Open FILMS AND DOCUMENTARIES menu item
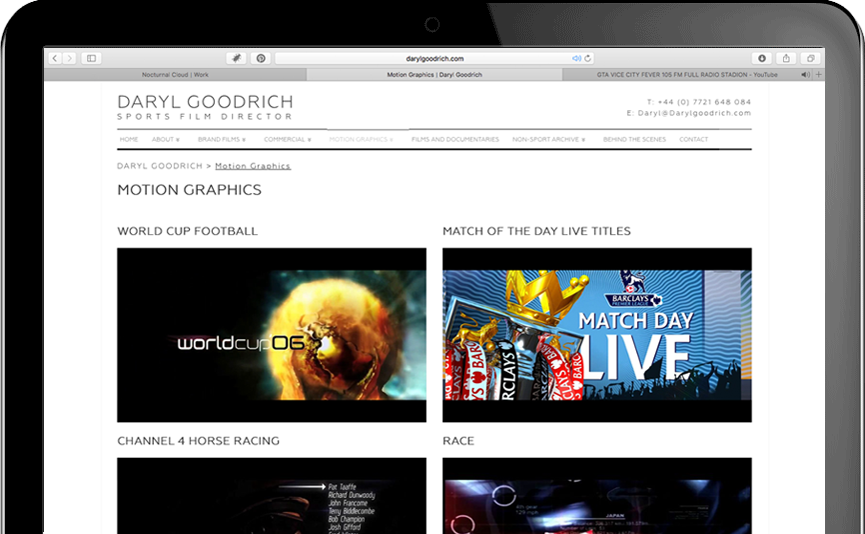 pos(455,140)
